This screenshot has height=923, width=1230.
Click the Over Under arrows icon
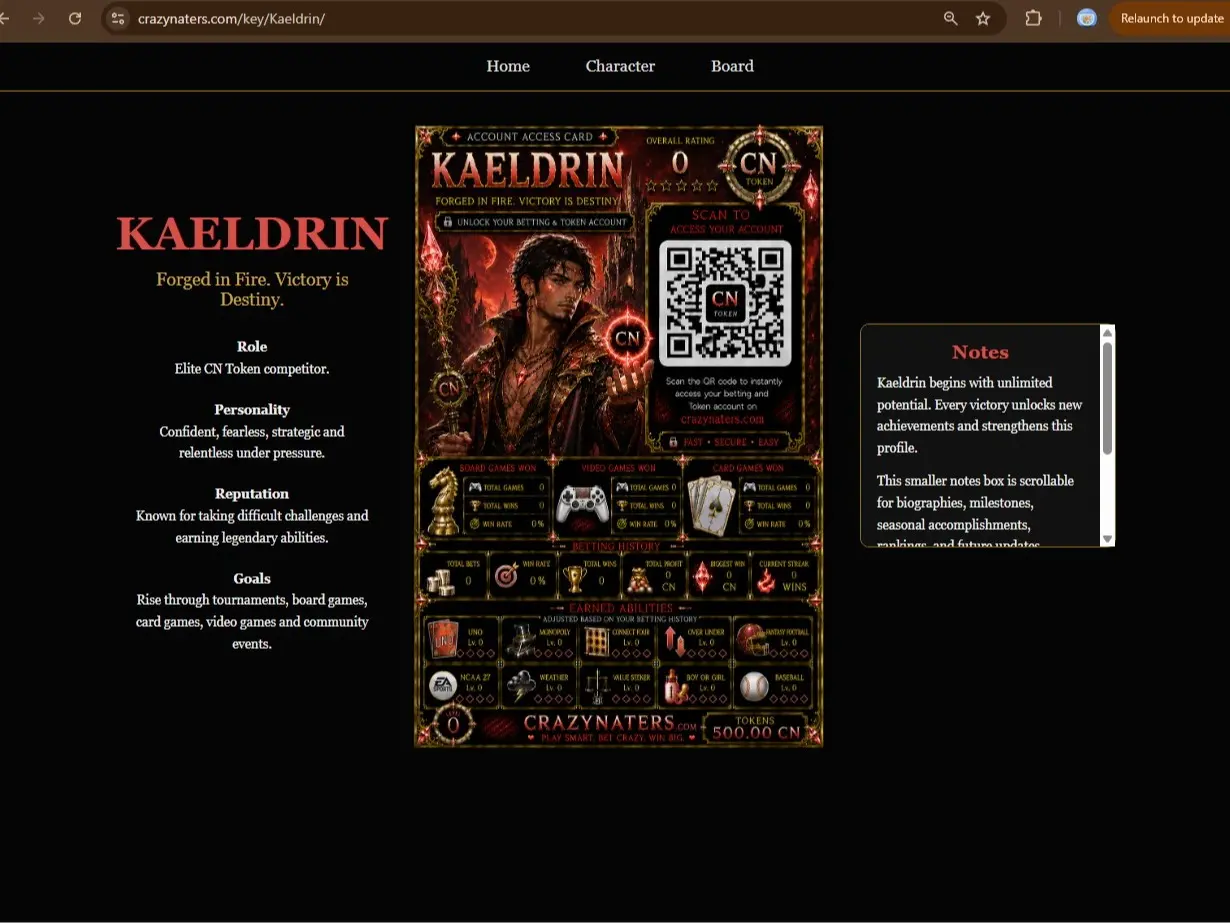pyautogui.click(x=675, y=640)
